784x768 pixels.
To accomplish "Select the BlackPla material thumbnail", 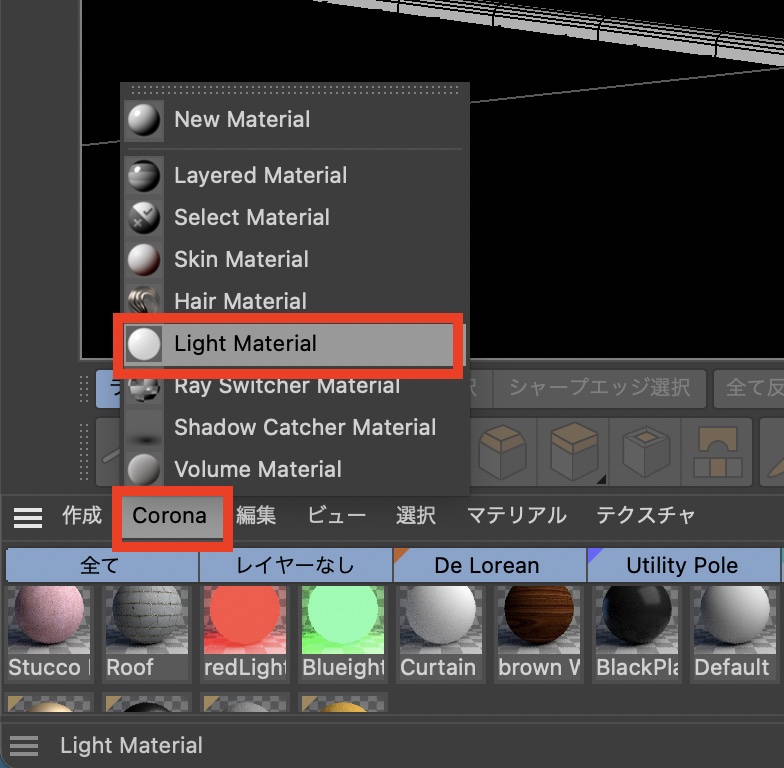I will (x=637, y=620).
